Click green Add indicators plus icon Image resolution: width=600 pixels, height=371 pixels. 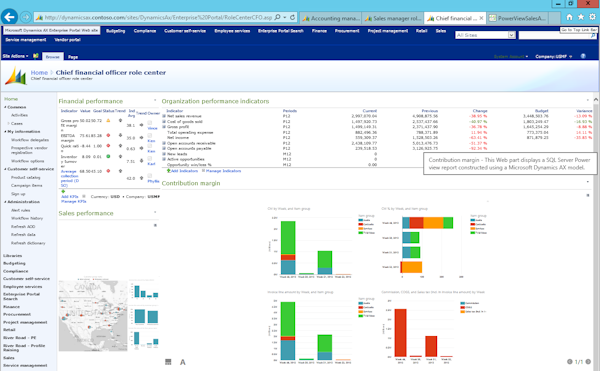168,171
